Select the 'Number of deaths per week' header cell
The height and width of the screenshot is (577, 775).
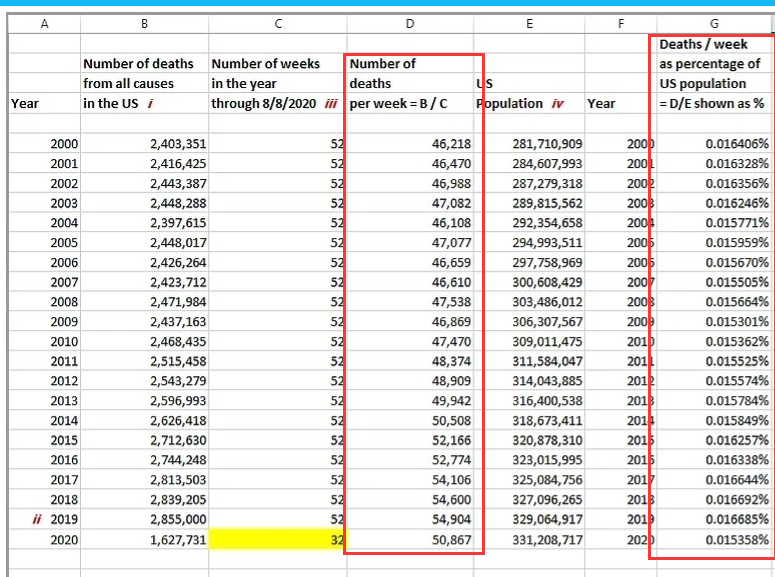tap(410, 84)
